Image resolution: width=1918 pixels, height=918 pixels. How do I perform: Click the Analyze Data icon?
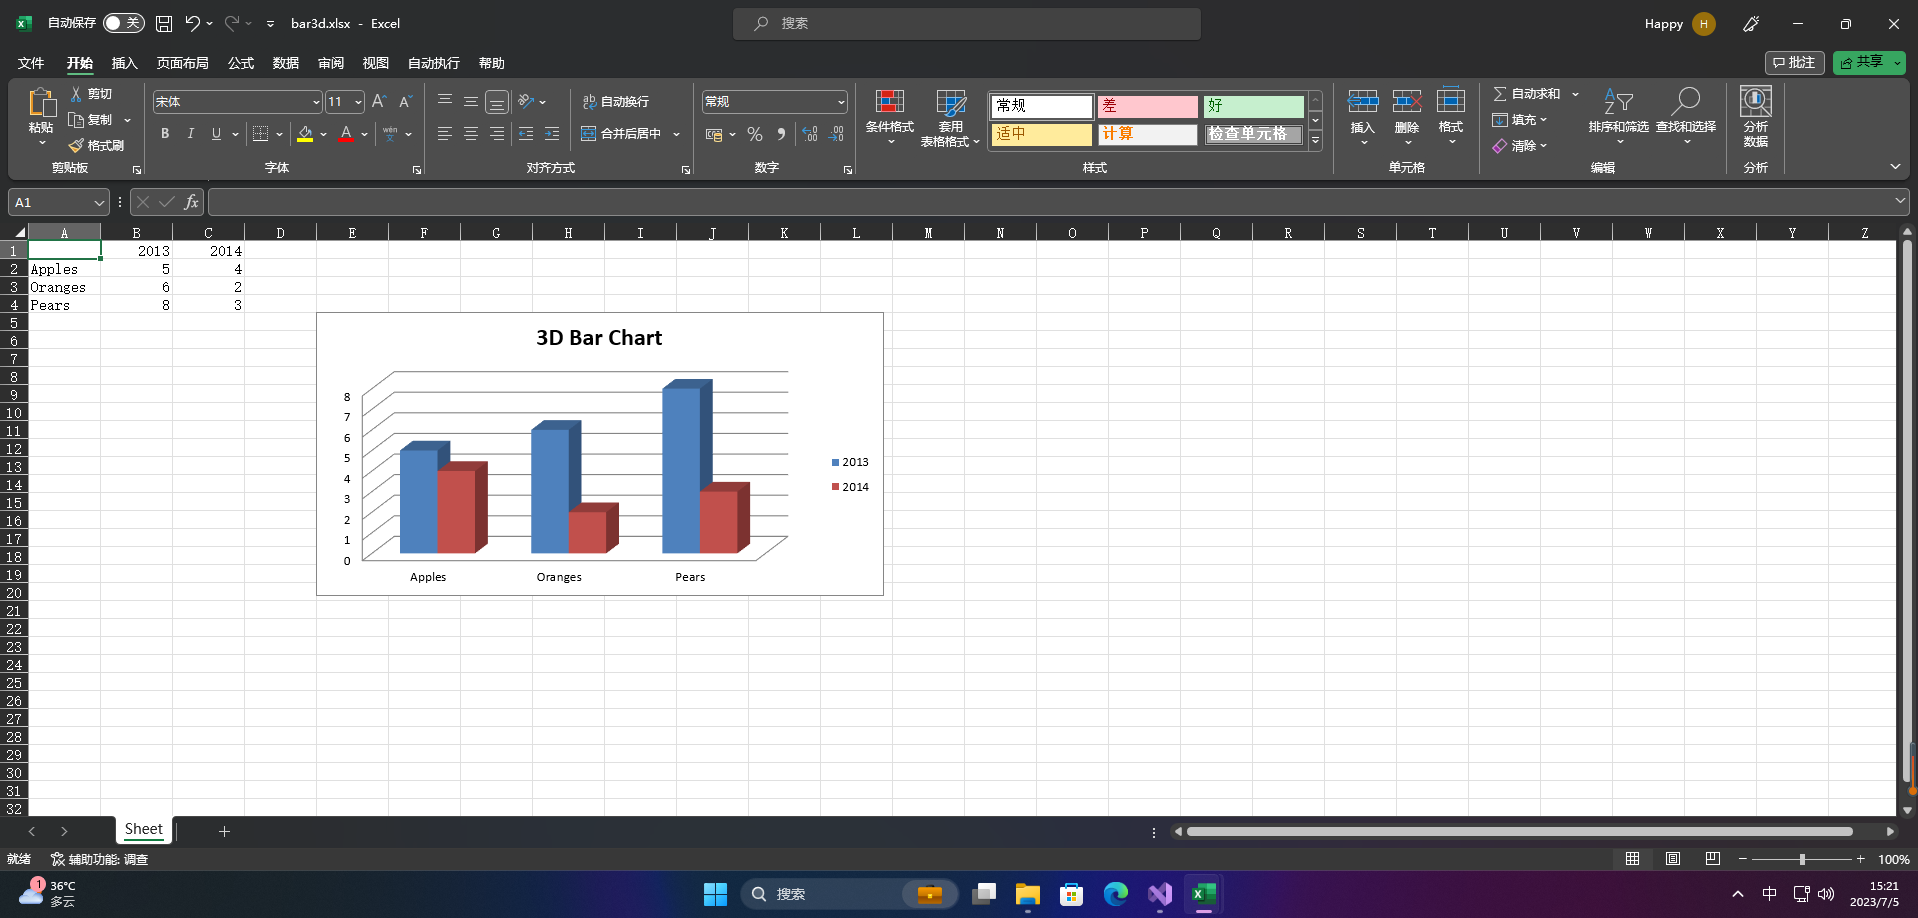point(1756,101)
